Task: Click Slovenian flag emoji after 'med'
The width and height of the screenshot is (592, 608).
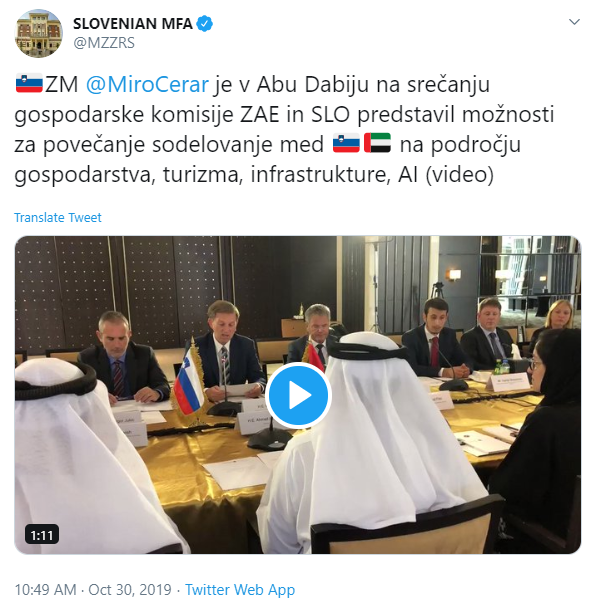Action: click(346, 143)
